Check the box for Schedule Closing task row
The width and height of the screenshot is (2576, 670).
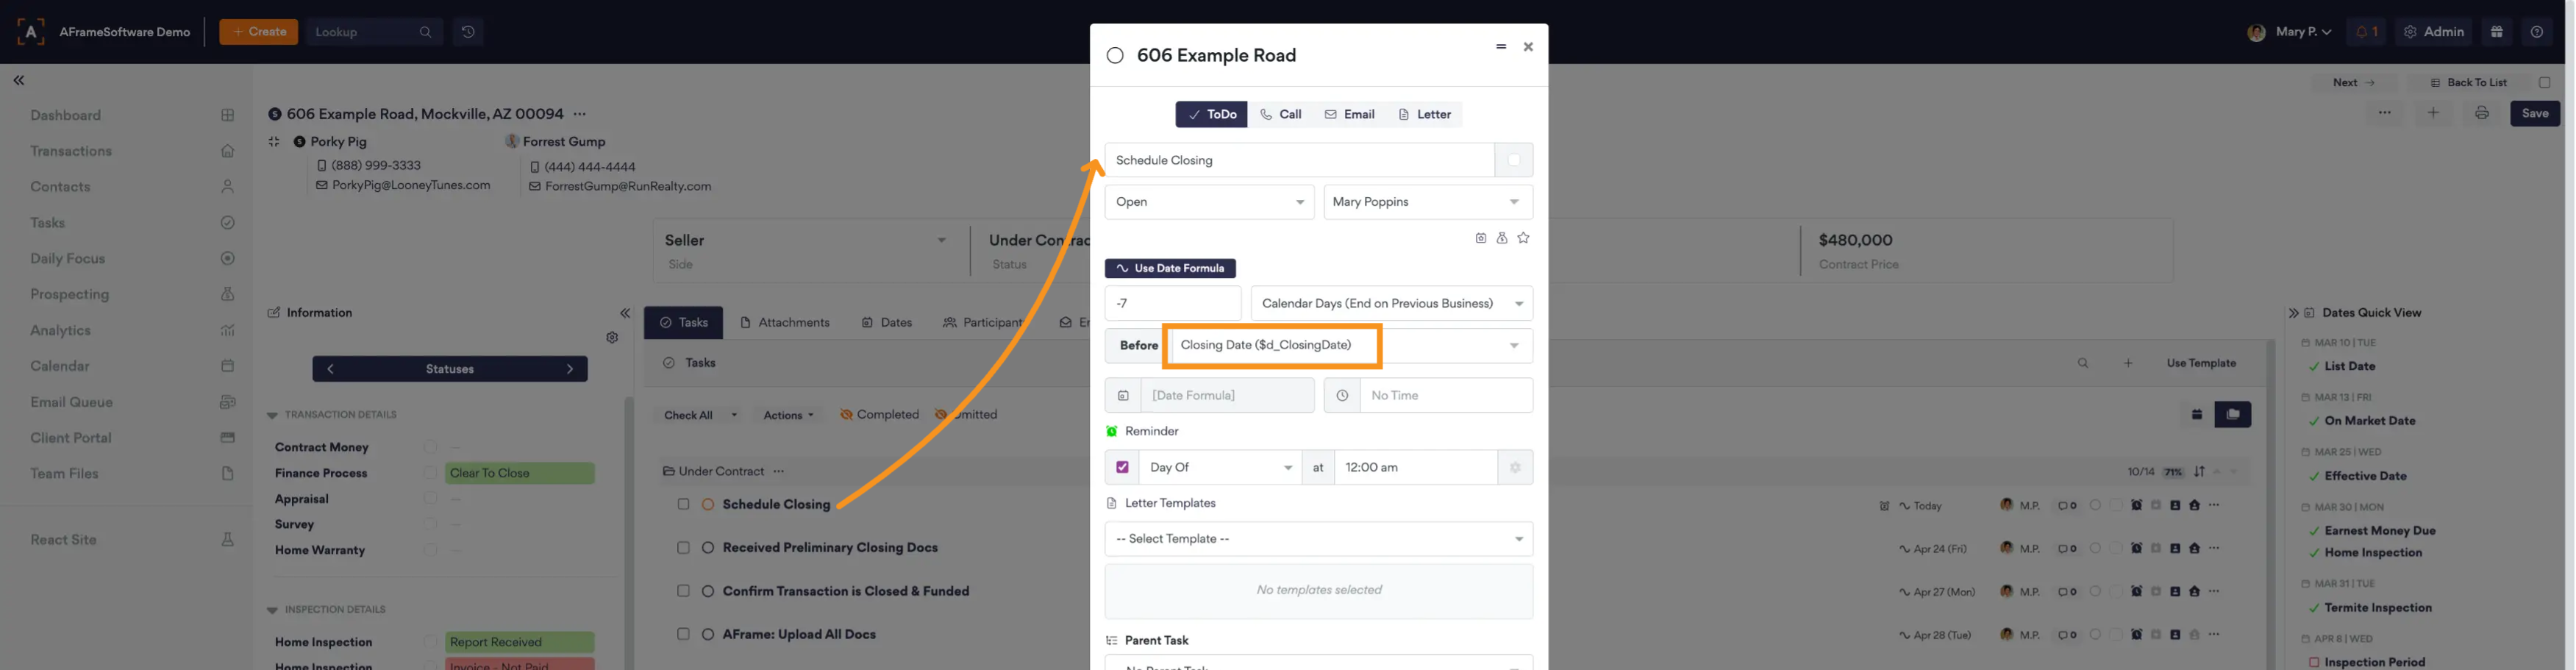(x=684, y=504)
